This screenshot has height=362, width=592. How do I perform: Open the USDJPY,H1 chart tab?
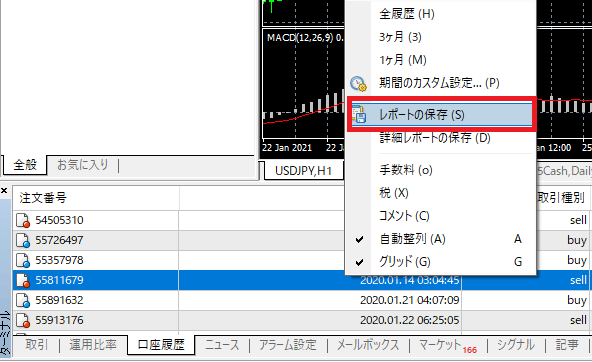[303, 171]
